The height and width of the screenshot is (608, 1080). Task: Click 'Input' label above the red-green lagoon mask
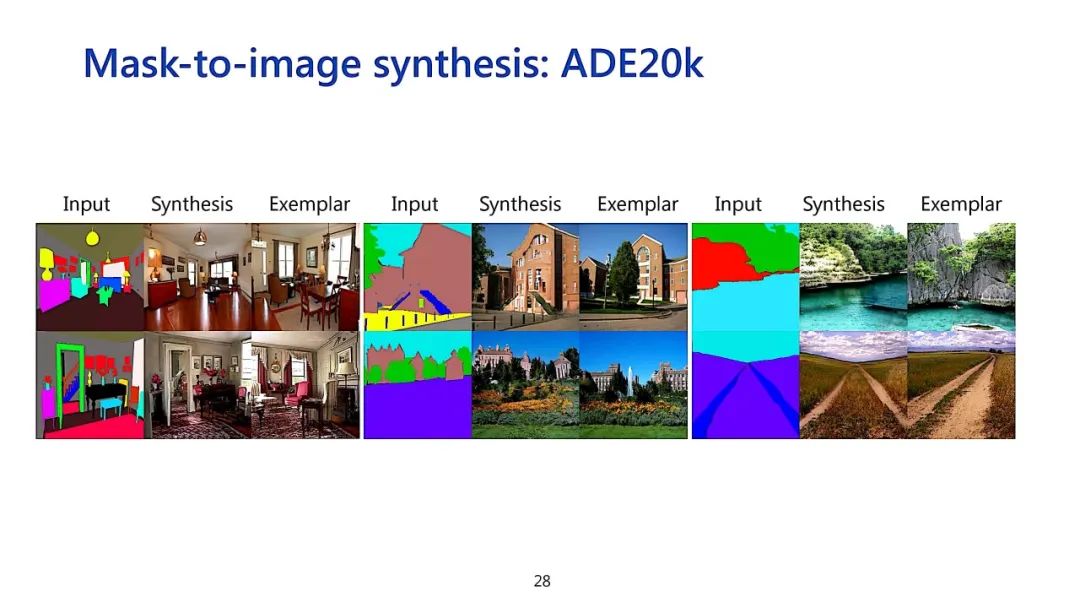pos(738,205)
